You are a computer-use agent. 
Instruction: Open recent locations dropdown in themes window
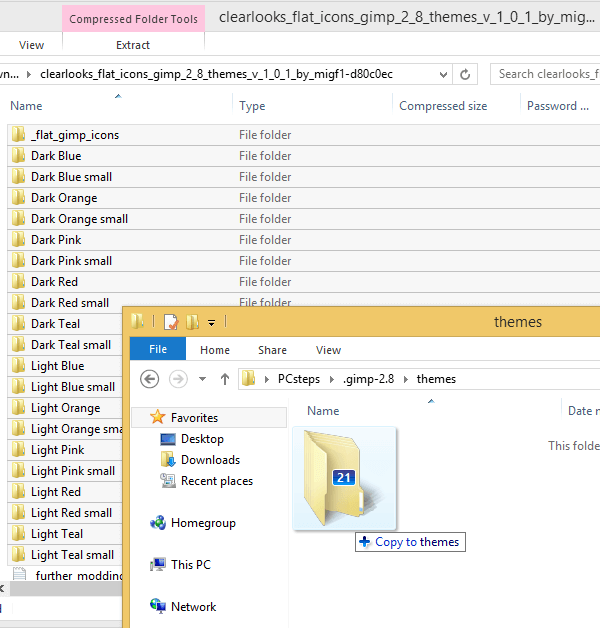pyautogui.click(x=202, y=379)
